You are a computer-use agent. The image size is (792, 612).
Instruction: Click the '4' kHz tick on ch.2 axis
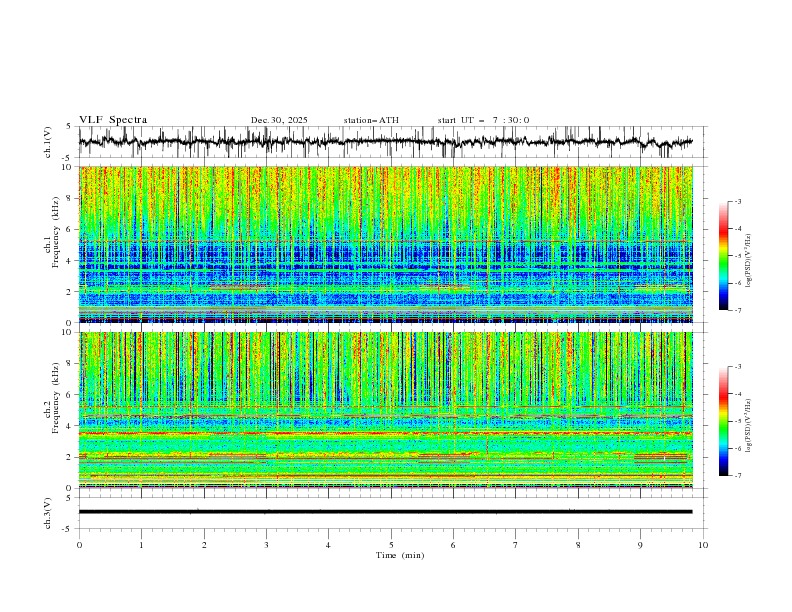(70, 426)
